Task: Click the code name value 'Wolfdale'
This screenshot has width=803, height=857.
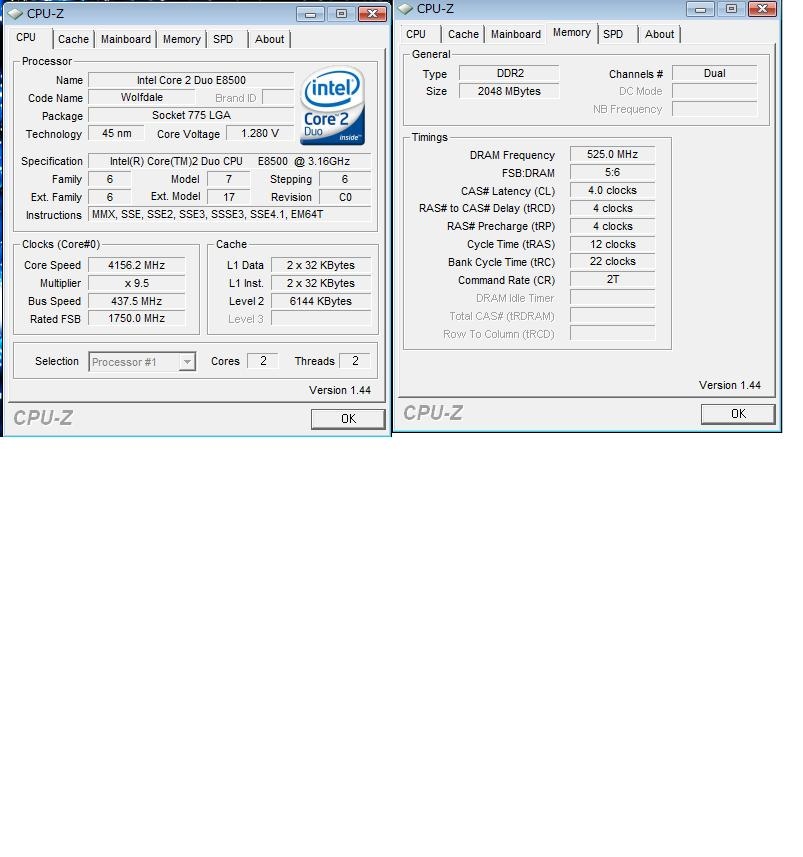Action: (142, 97)
